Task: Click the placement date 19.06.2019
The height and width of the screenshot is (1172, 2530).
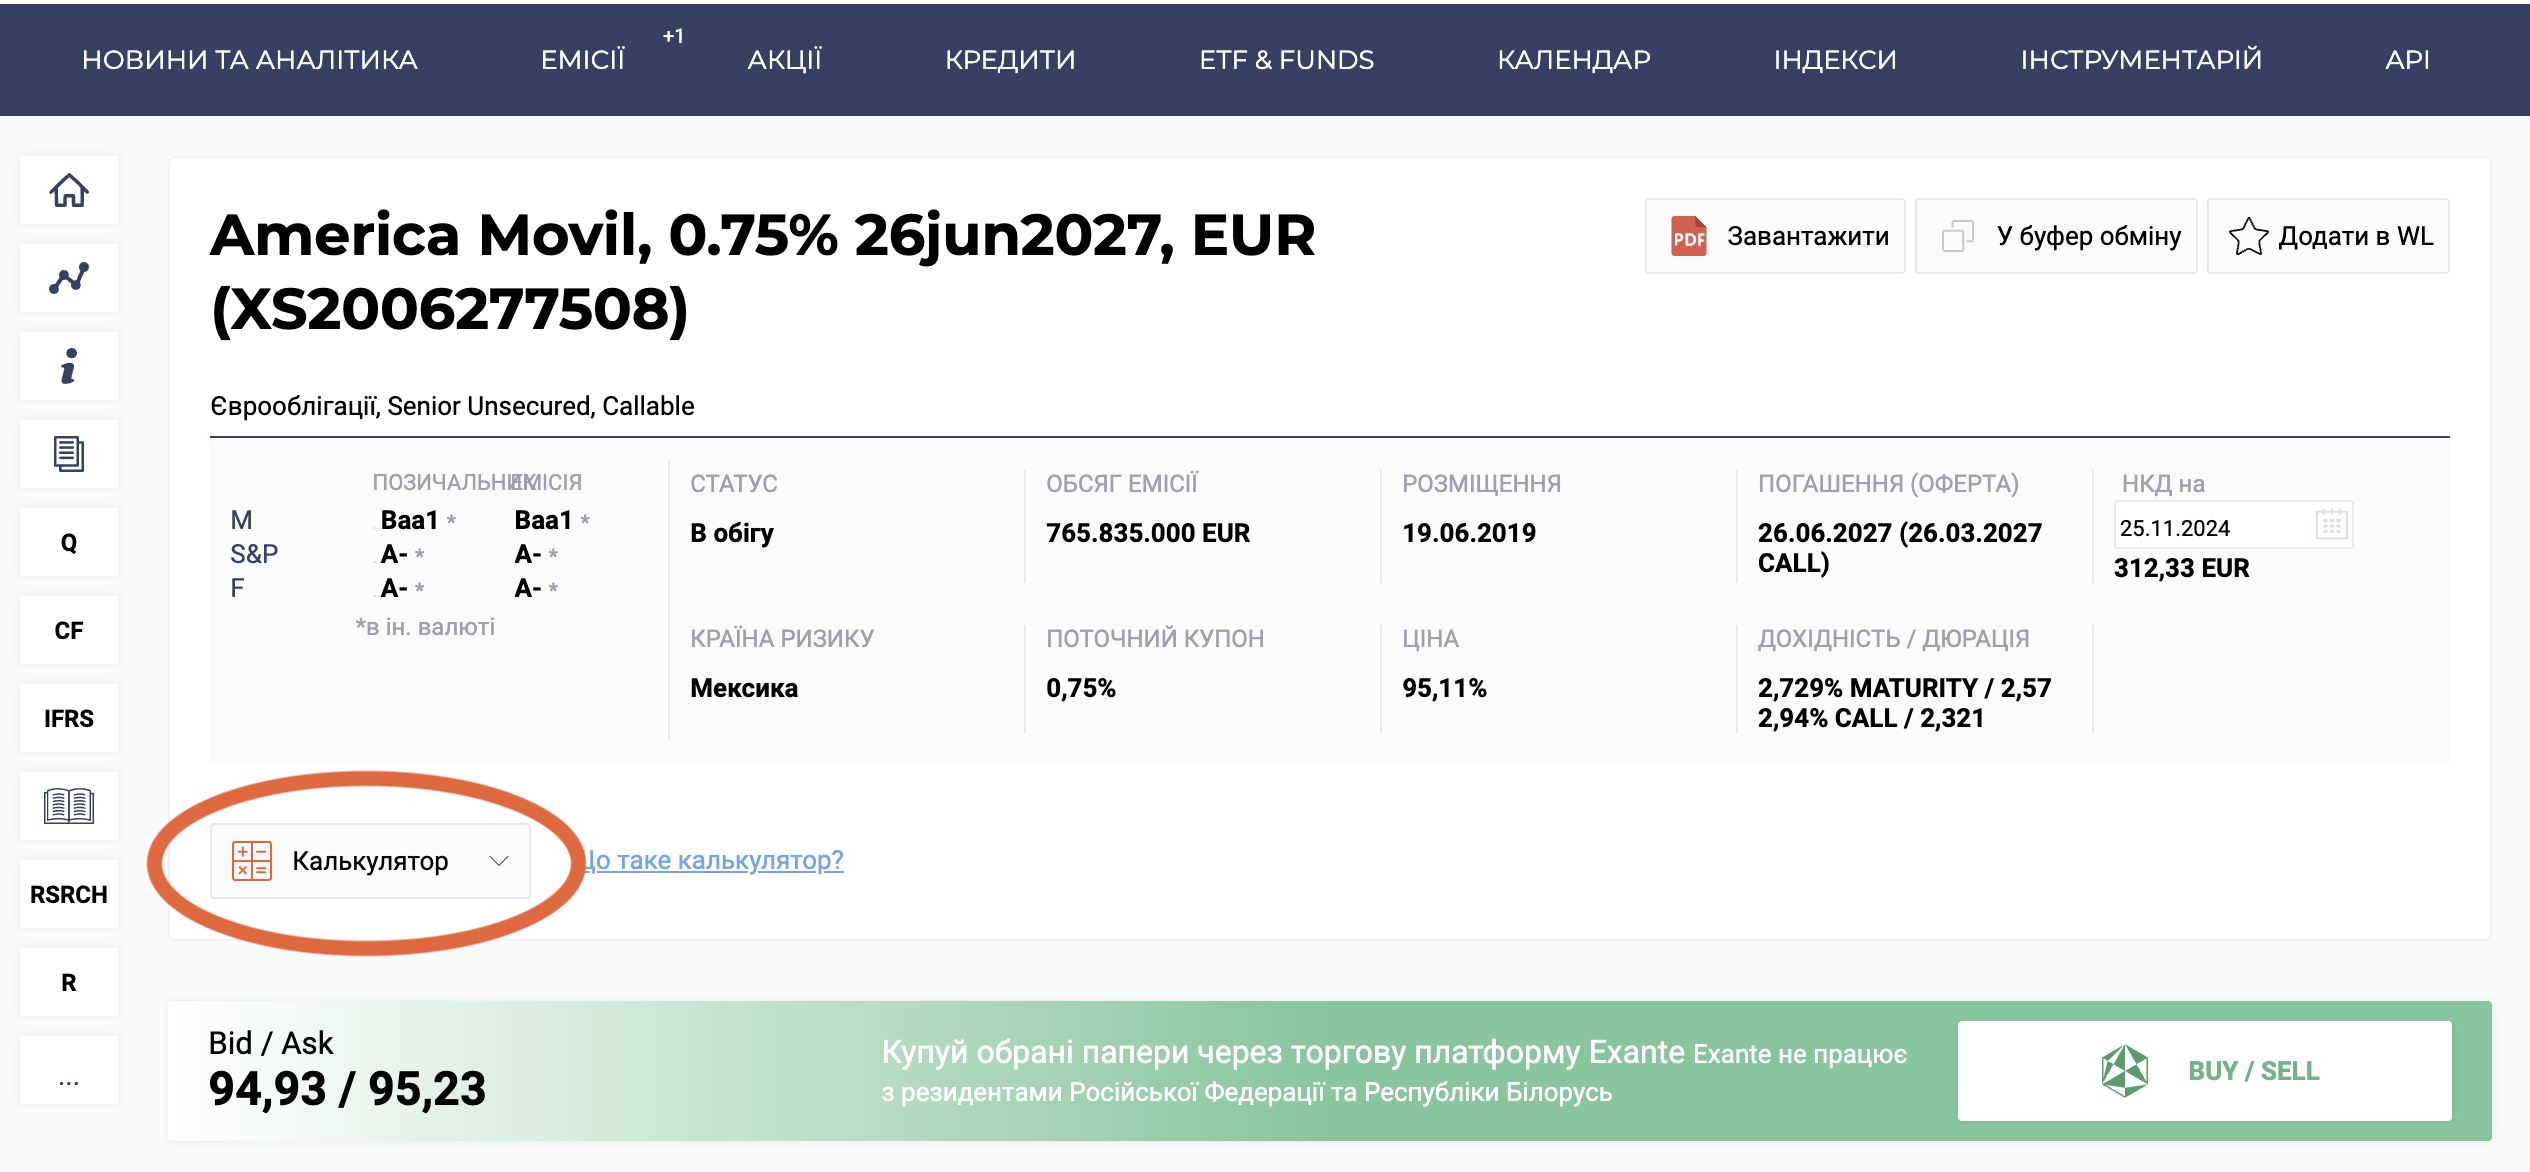Action: [1469, 533]
